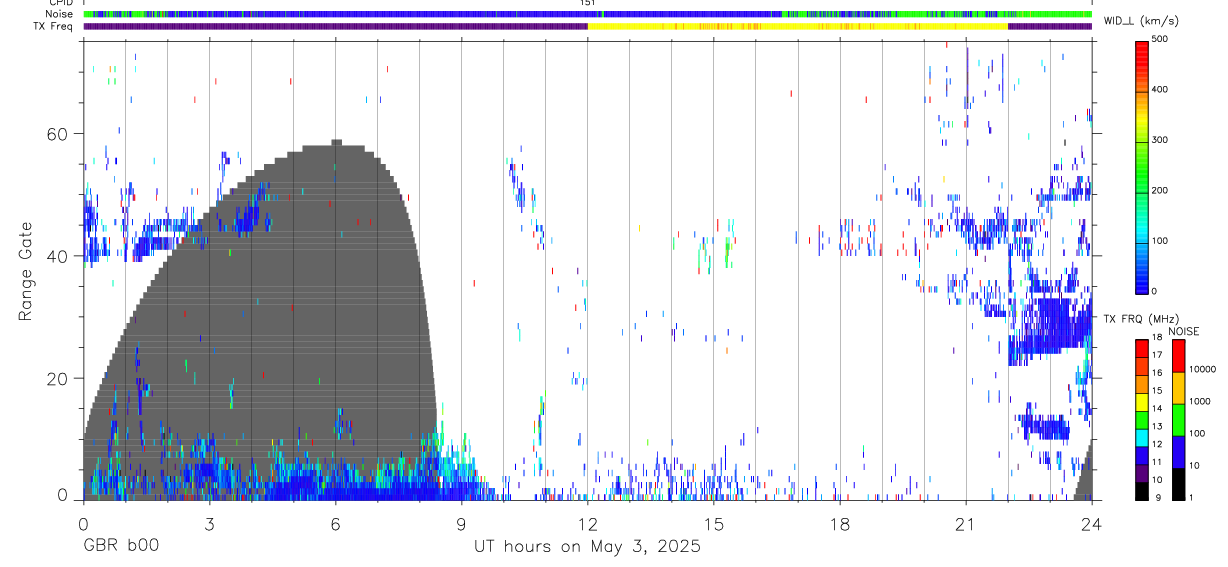This screenshot has width=1228, height=567.
Task: Click x-axis tick label '6'
Action: pos(335,523)
